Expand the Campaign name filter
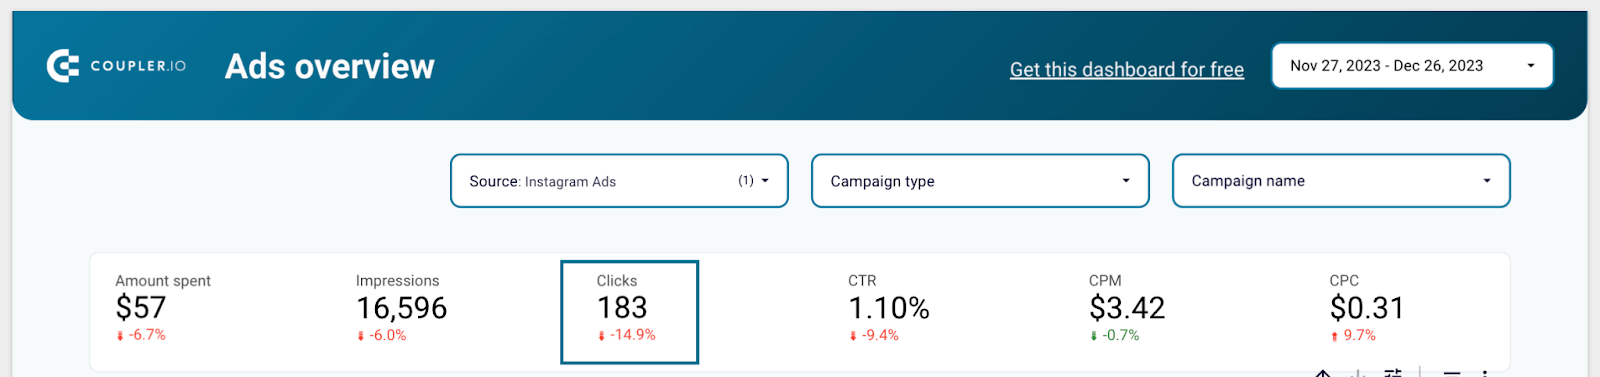The image size is (1600, 377). (1341, 181)
